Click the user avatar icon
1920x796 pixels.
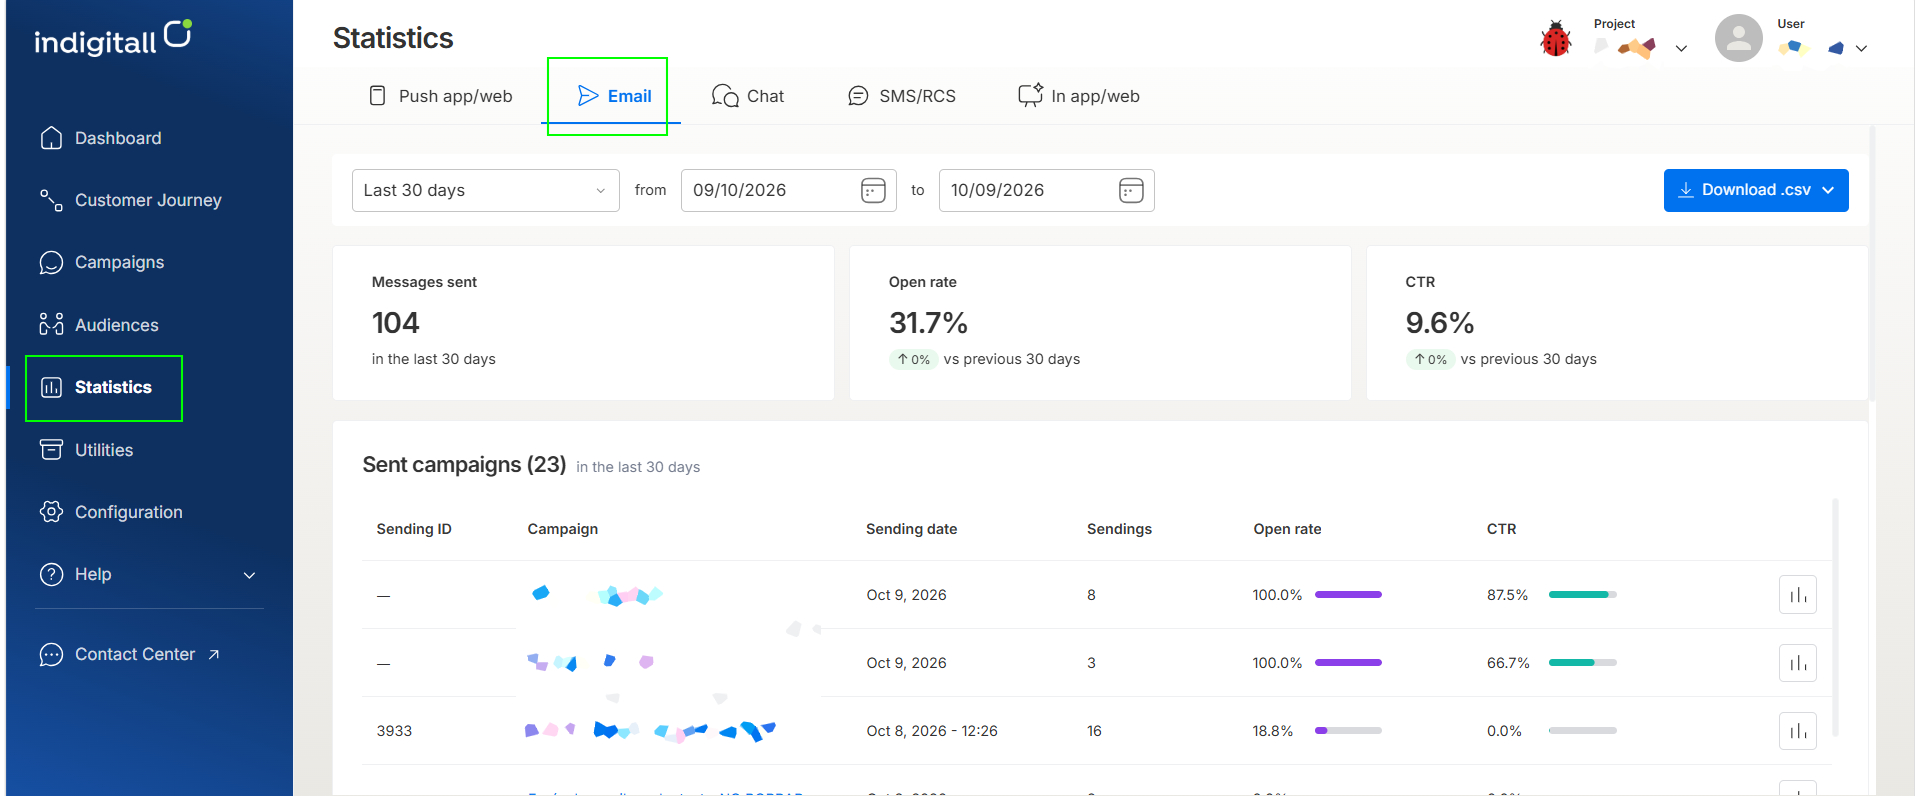pos(1738,38)
